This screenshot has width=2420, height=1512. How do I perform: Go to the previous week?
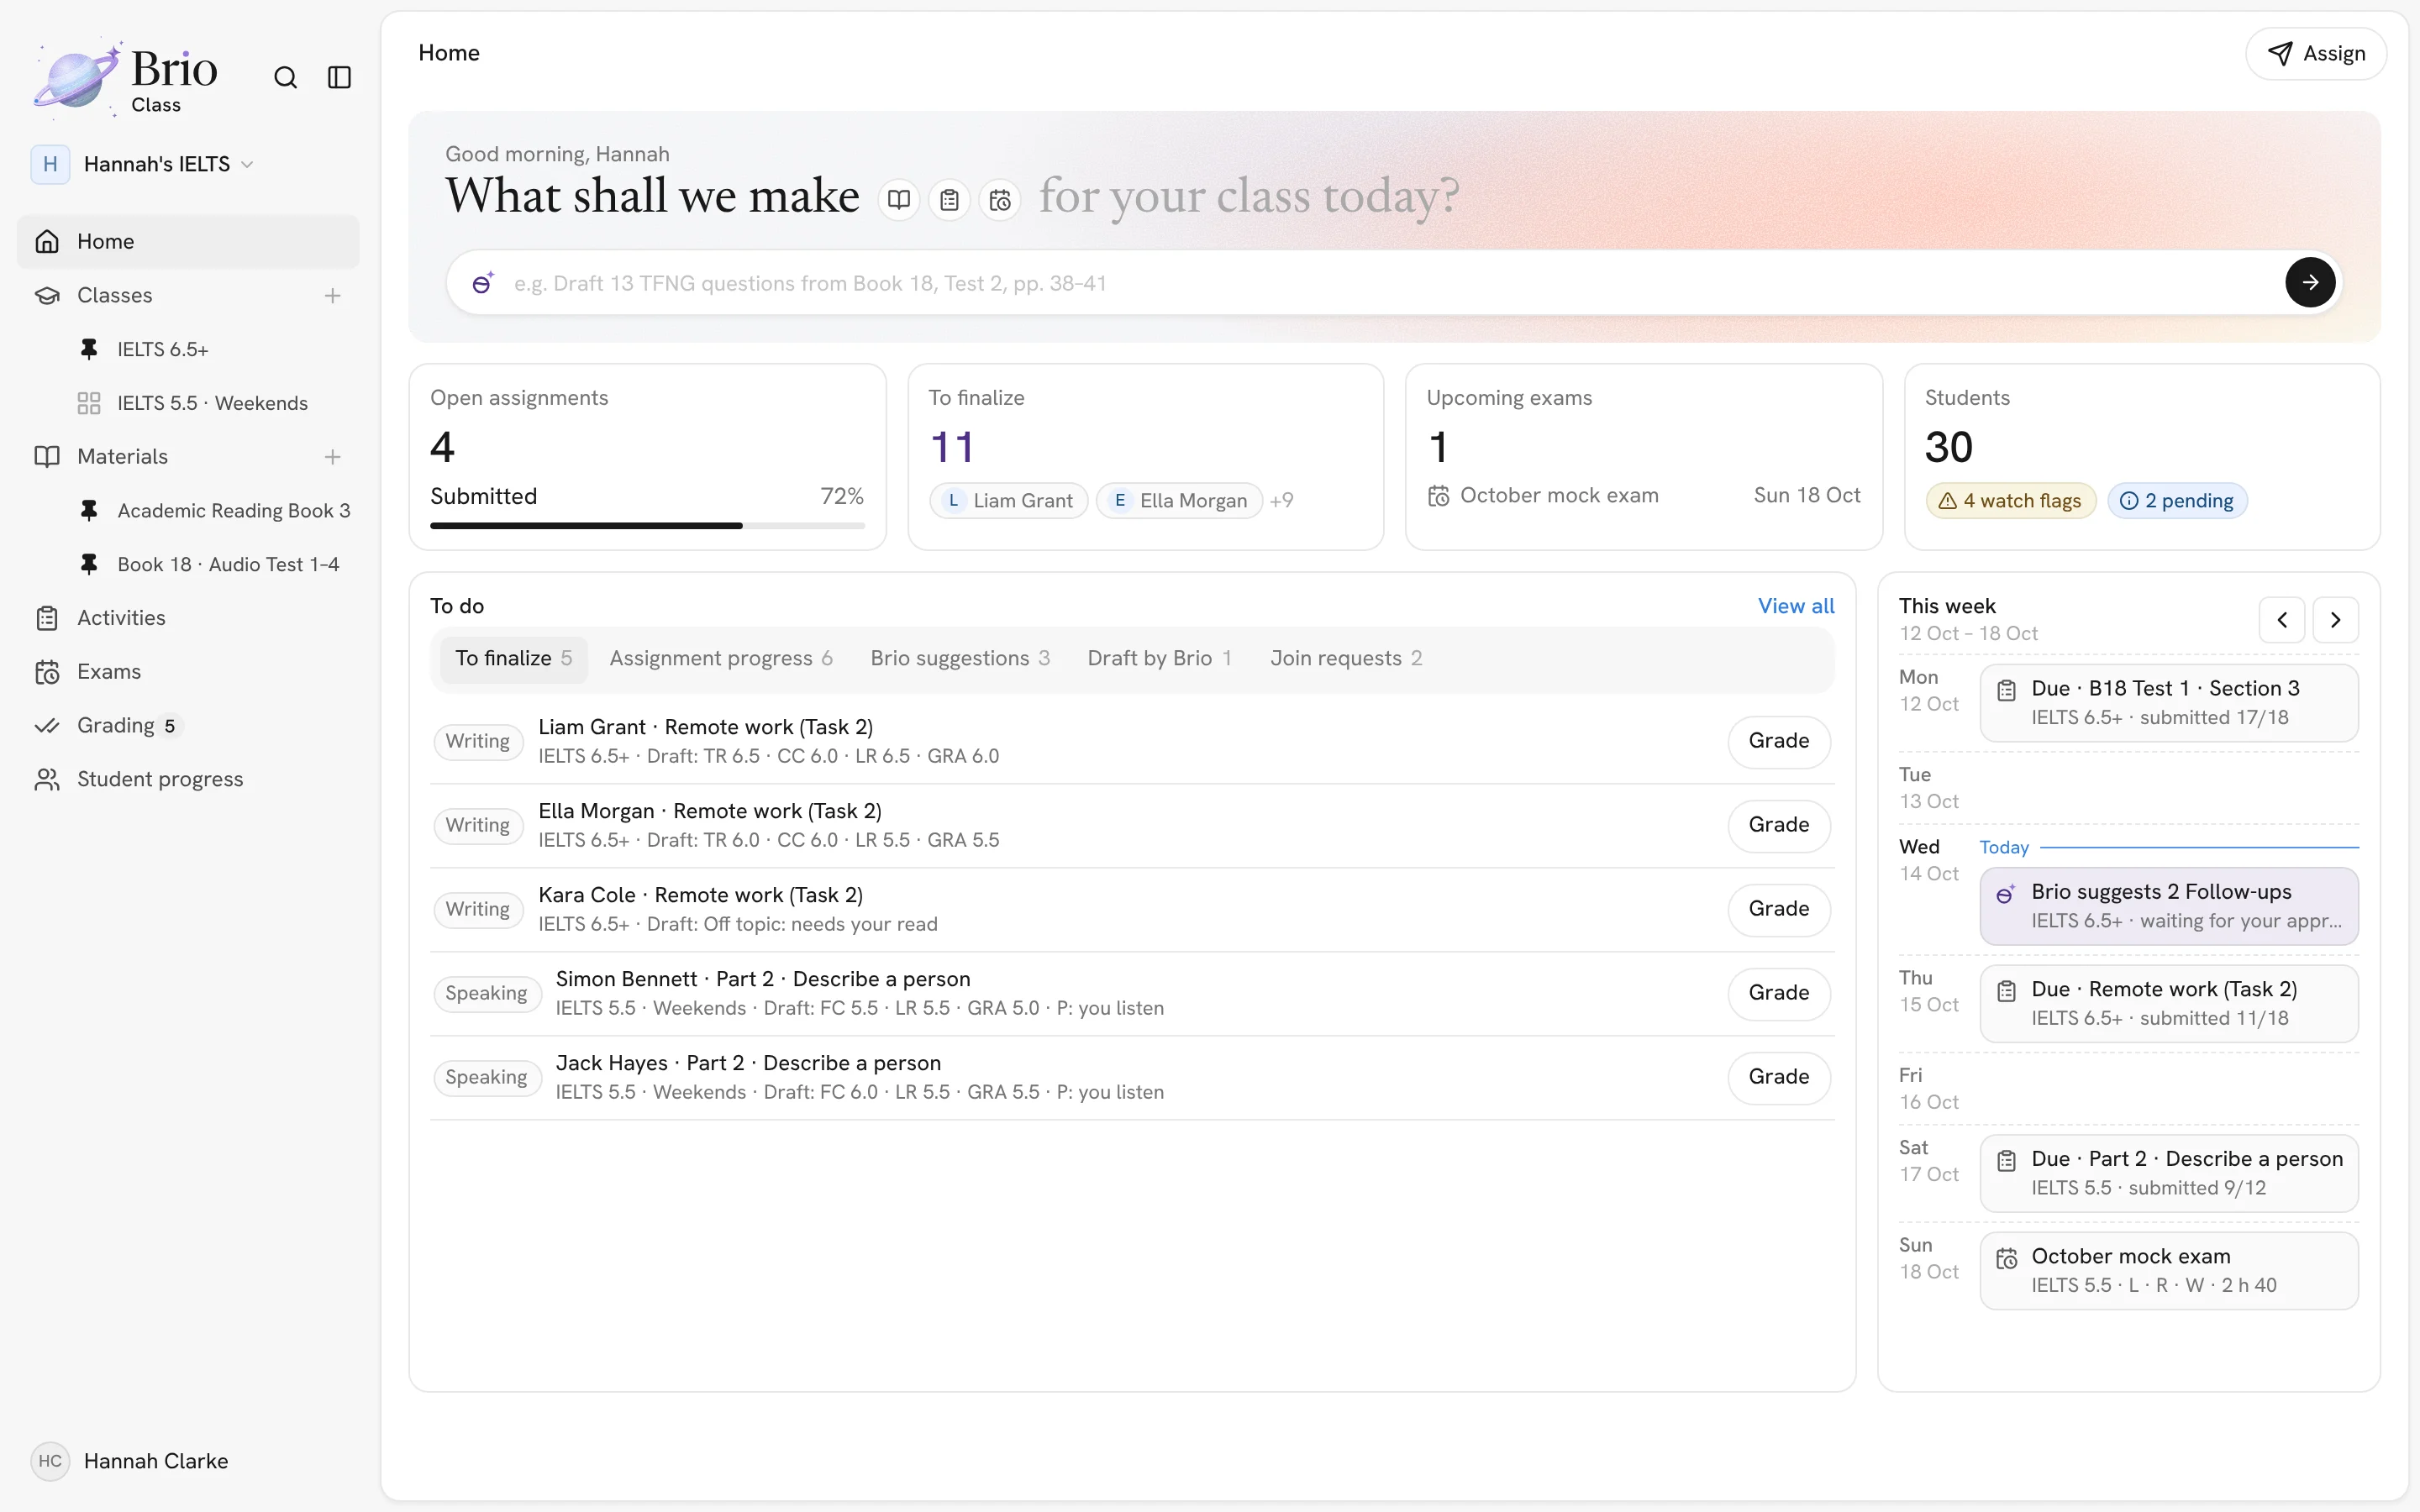point(2281,620)
